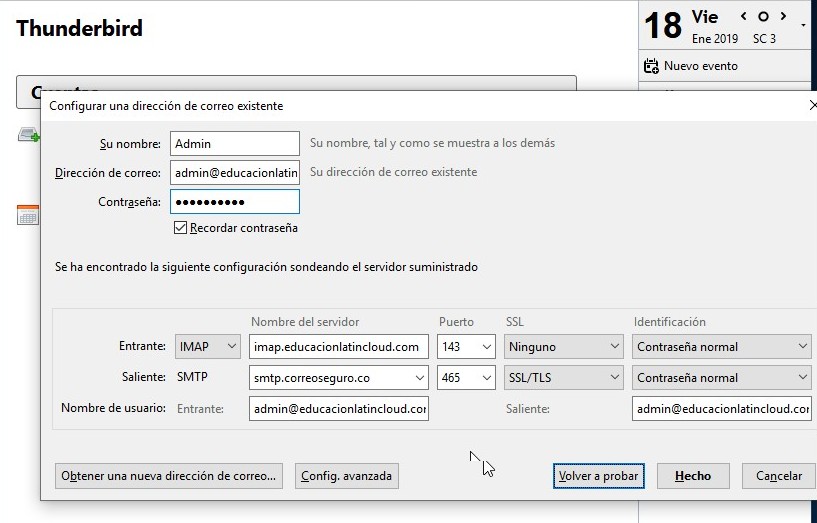The height and width of the screenshot is (523, 817).
Task: Click the Thunderbird heading
Action: point(79,28)
